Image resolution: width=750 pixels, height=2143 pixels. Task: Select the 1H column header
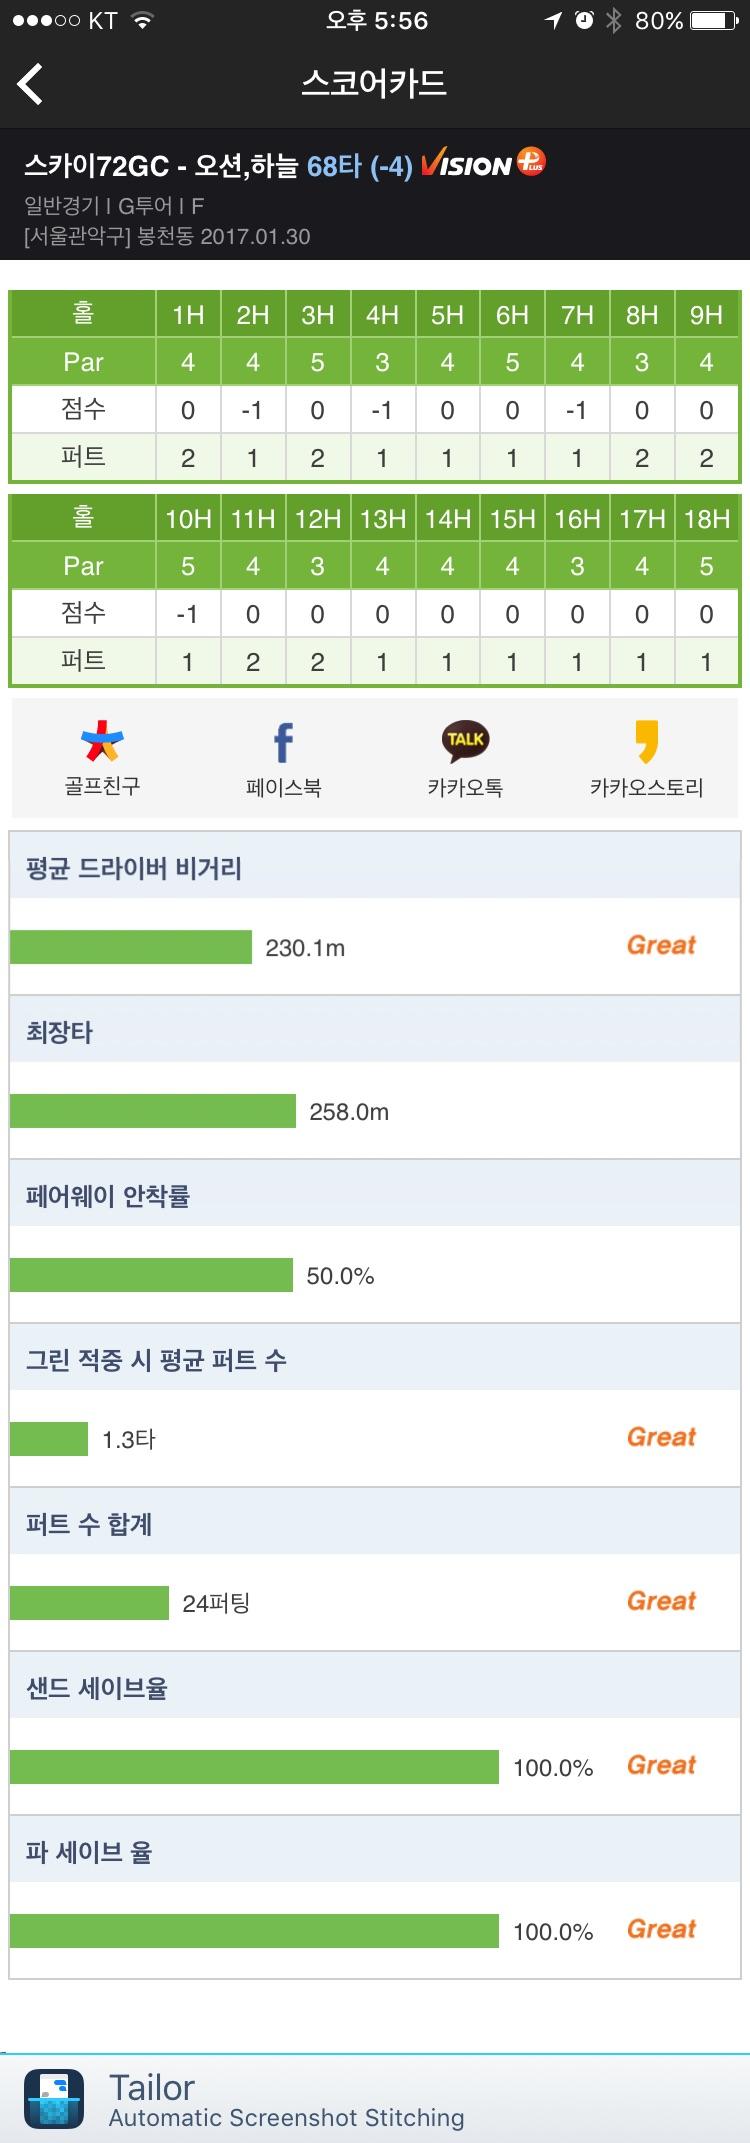pyautogui.click(x=188, y=315)
